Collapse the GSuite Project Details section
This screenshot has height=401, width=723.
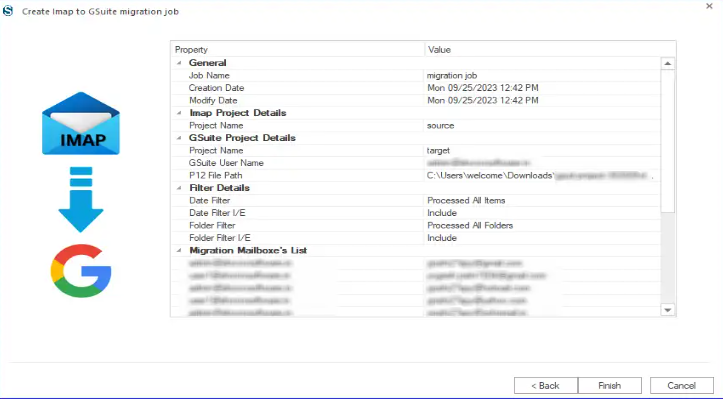(x=179, y=138)
